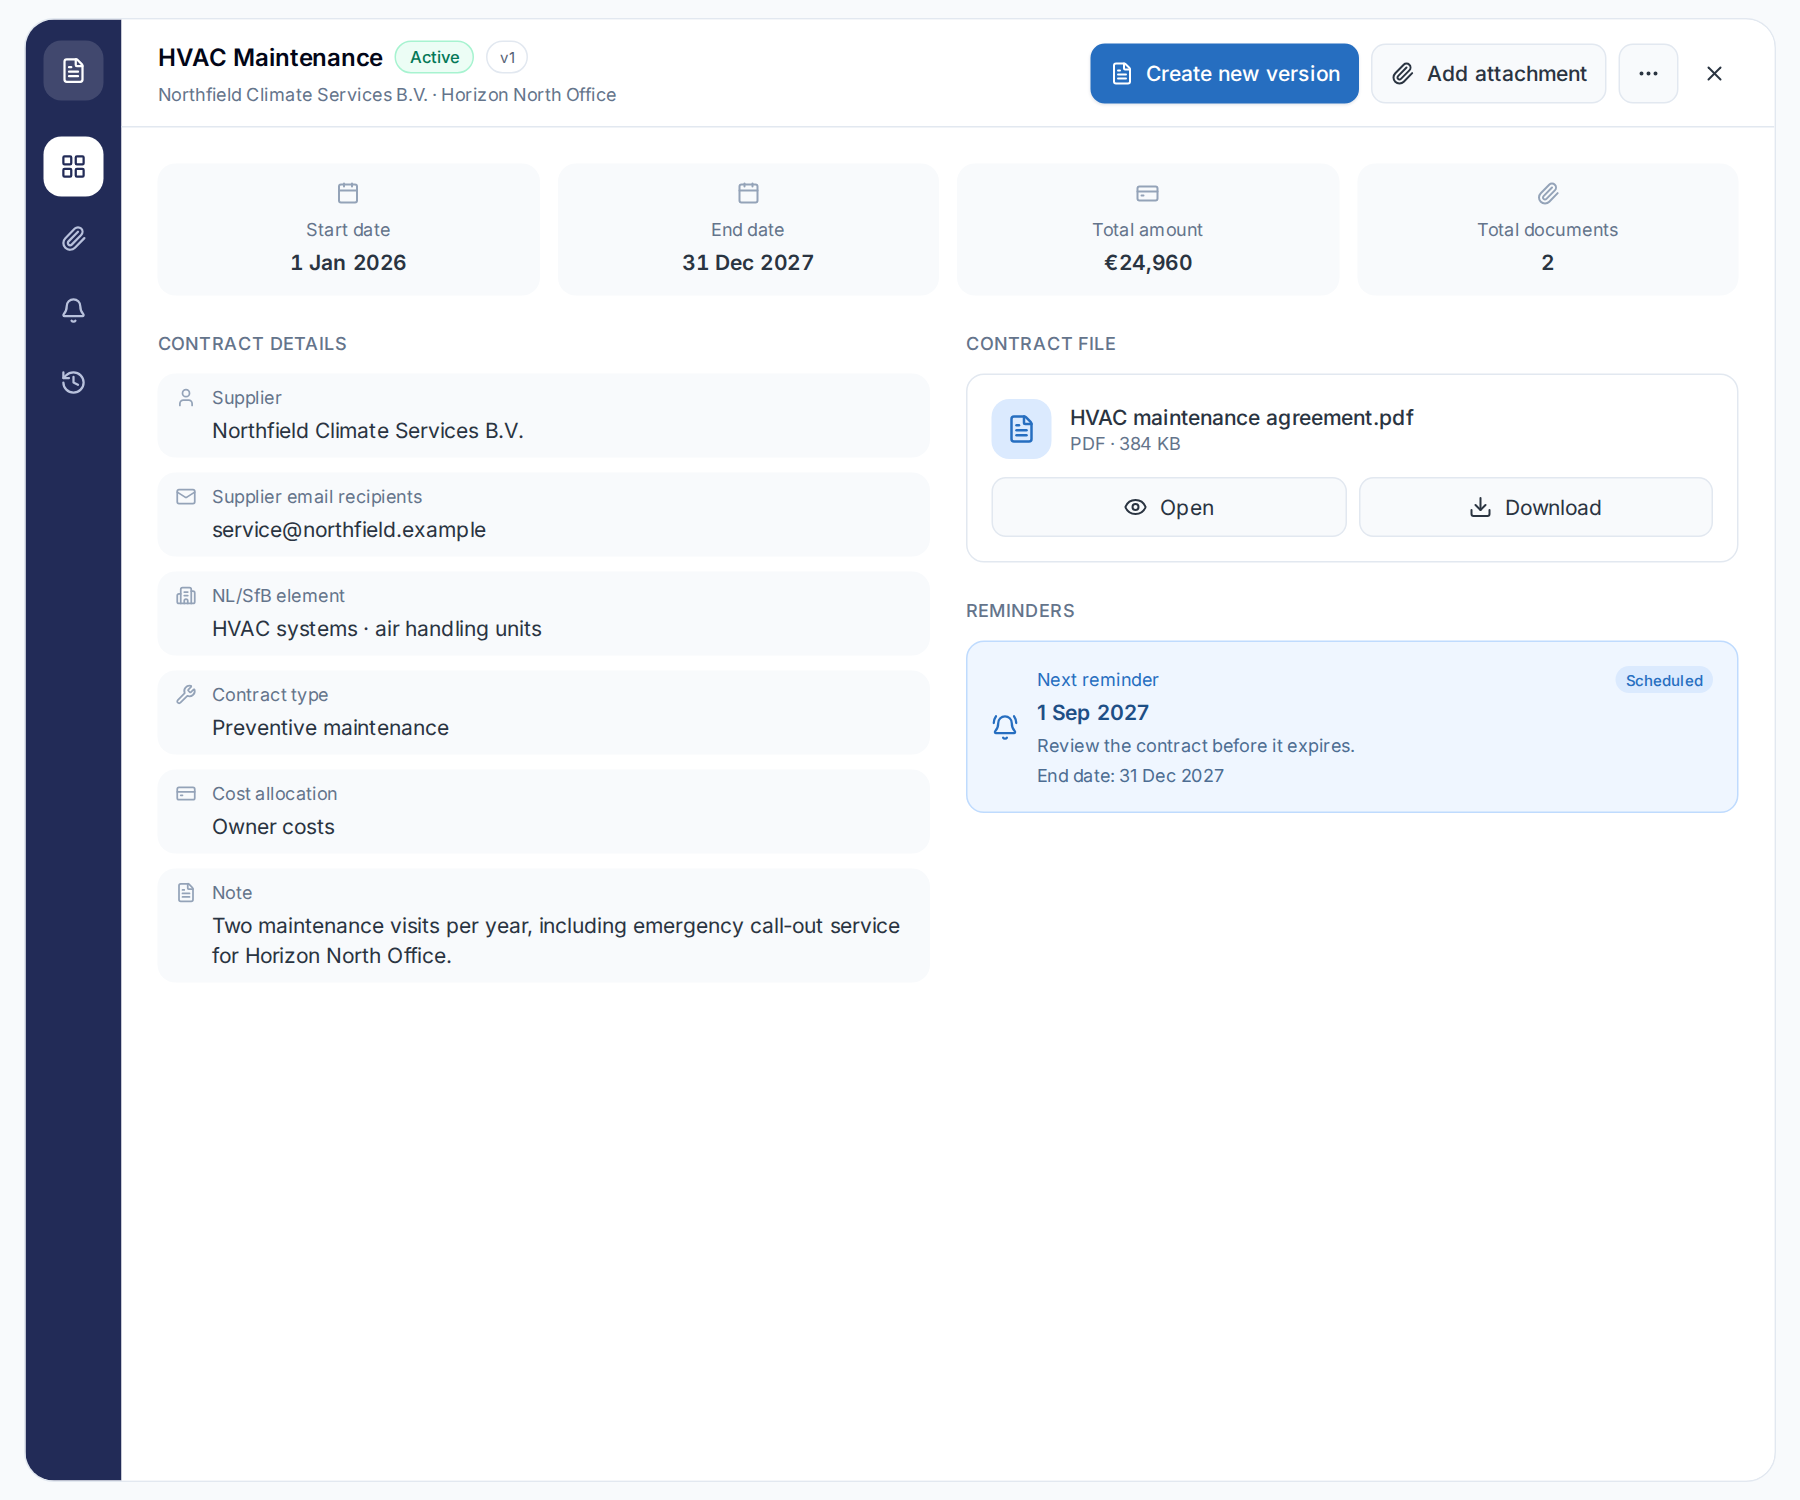Select the '1 Sep 2027' reminder date
1800x1500 pixels.
tap(1093, 713)
